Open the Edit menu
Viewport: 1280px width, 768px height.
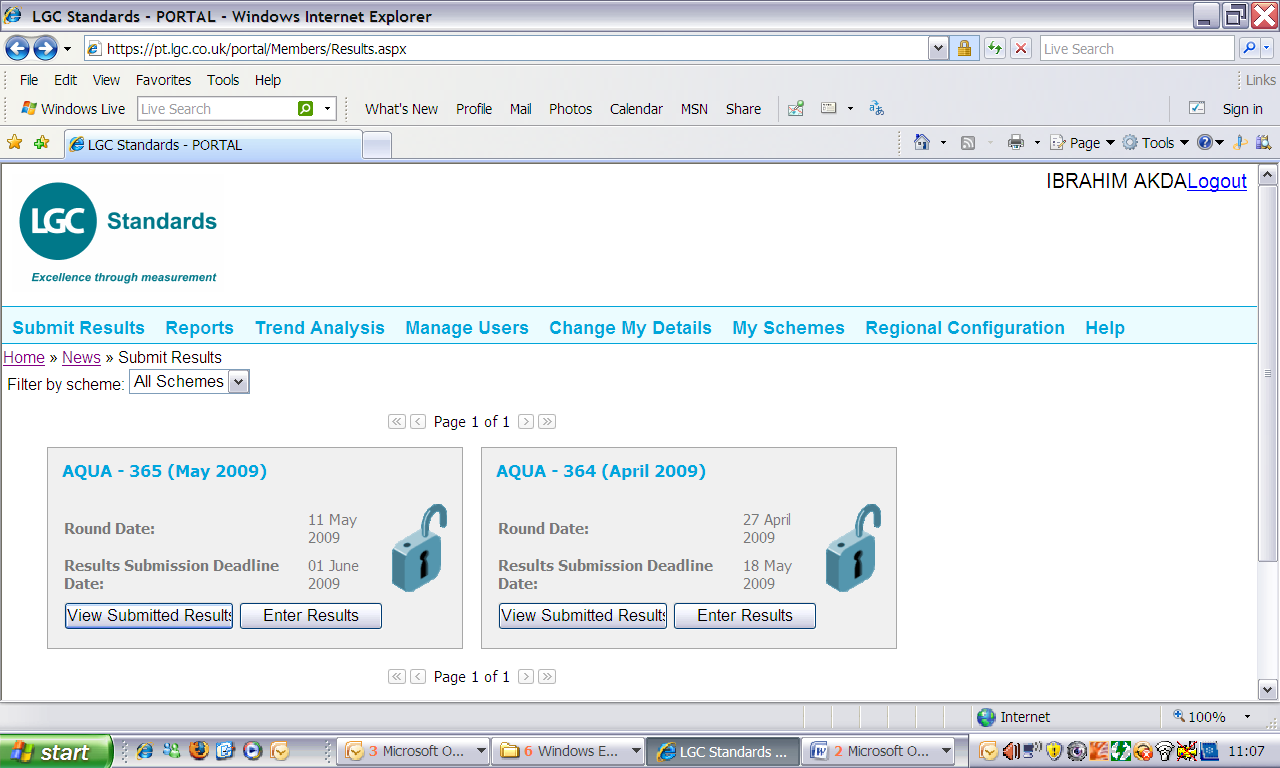pos(66,80)
